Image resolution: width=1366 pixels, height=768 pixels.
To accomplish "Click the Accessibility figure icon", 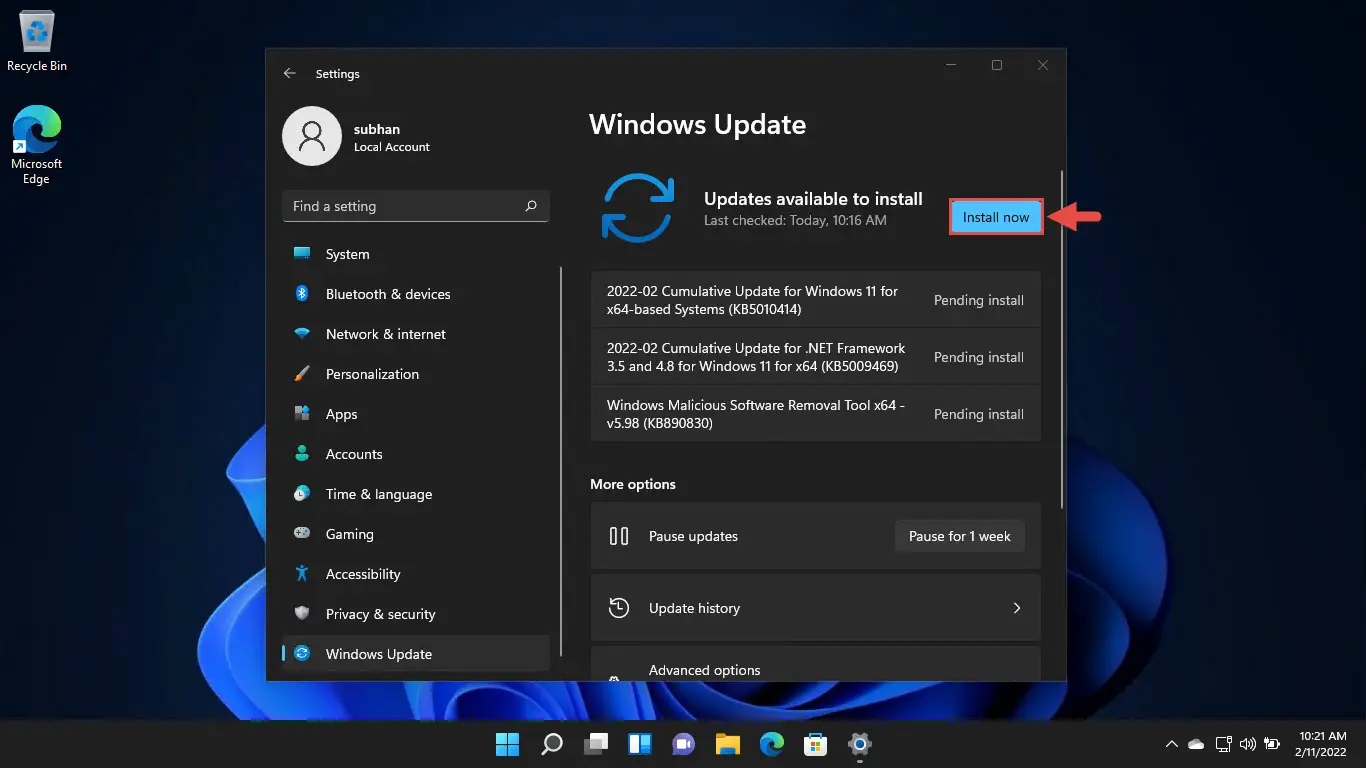I will pos(302,574).
